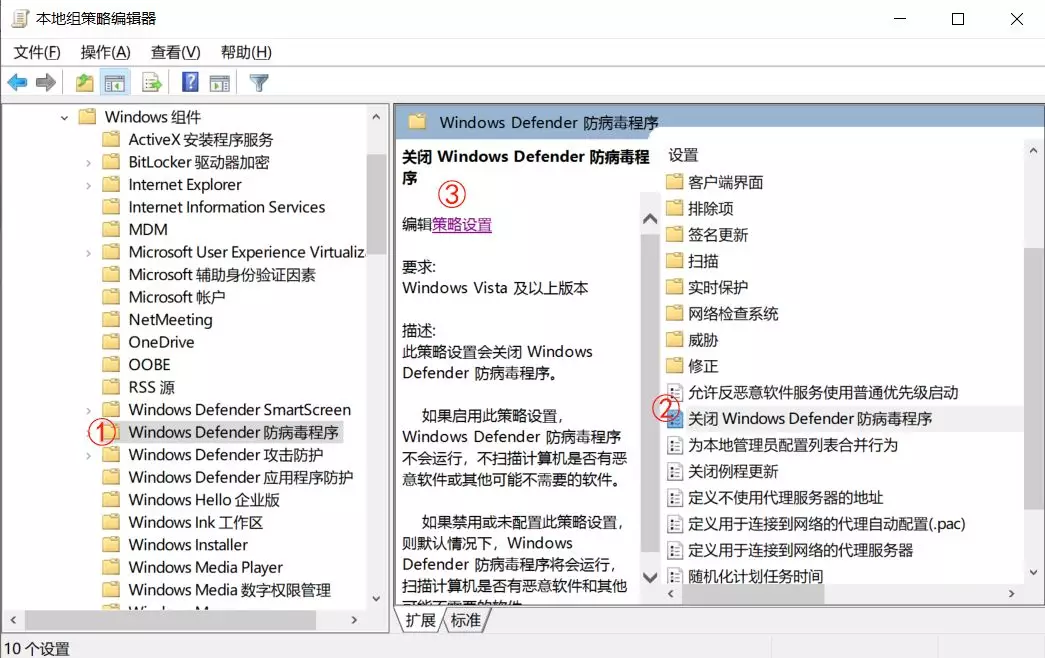Click policy icon for 定义用于连接到网络的代理服务器
Screen dimensions: 1045x658
tap(675, 550)
